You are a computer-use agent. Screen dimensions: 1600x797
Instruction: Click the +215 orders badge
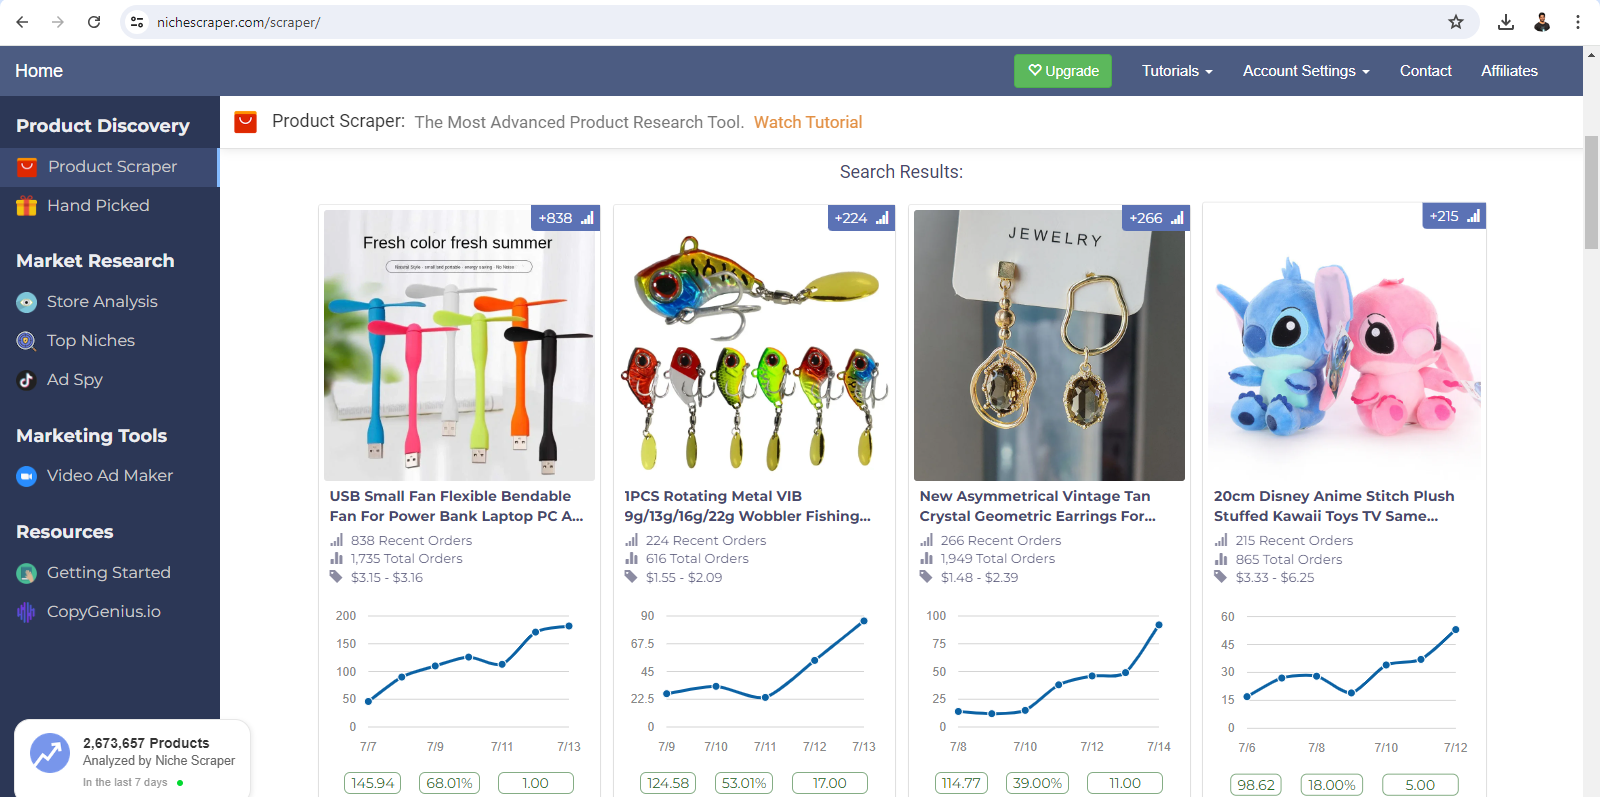[x=1454, y=216]
